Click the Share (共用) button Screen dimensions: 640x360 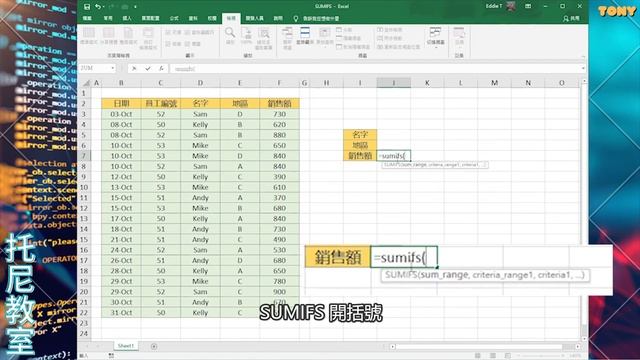pos(571,19)
